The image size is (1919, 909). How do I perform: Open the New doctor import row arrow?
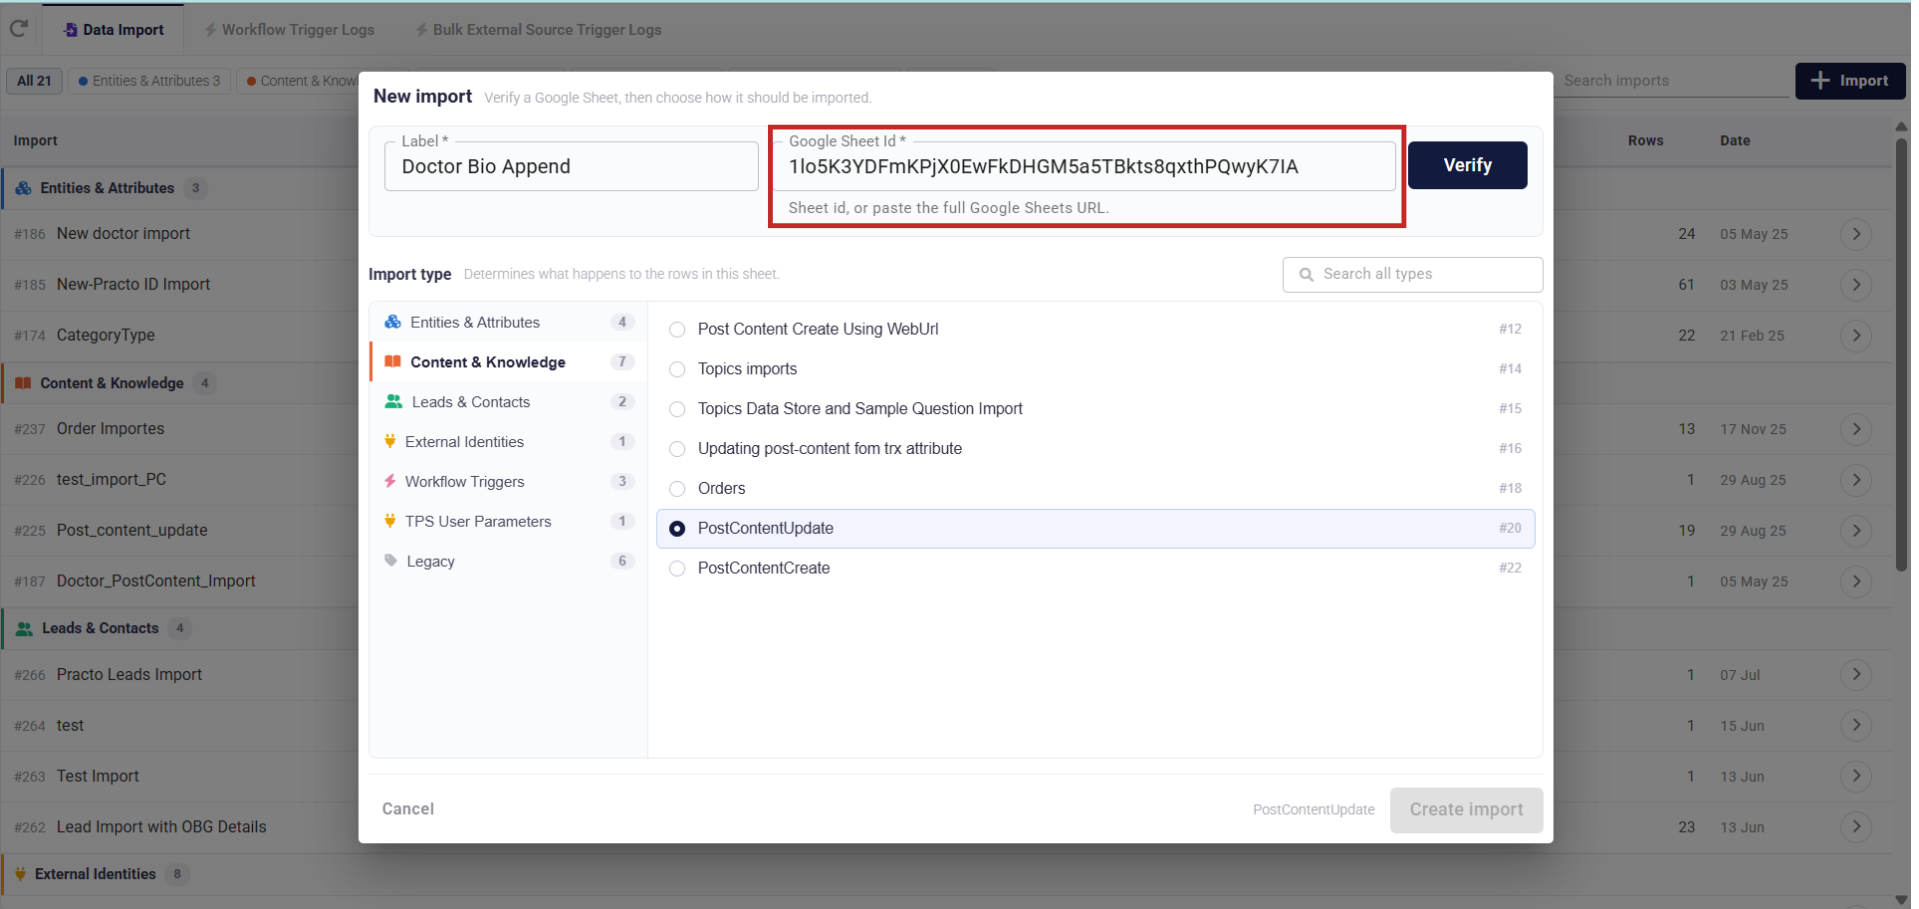(x=1856, y=234)
